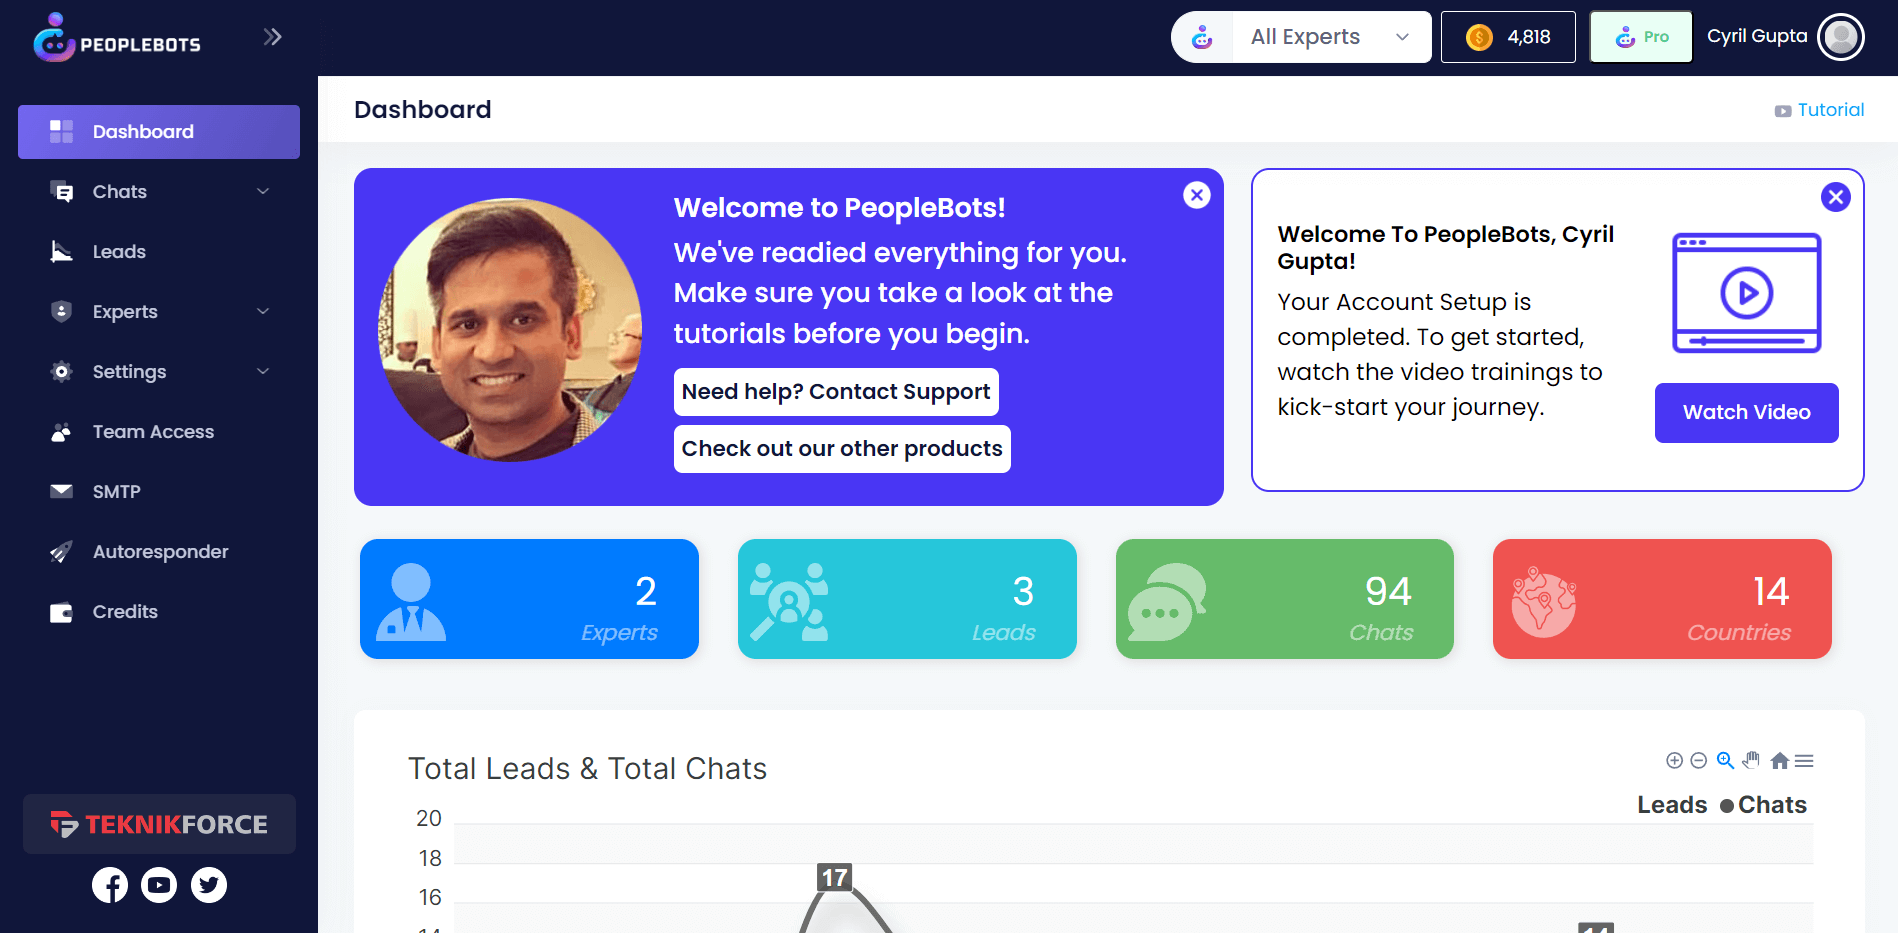Select the chart selection zoom magnifier
This screenshot has width=1898, height=933.
pos(1725,761)
